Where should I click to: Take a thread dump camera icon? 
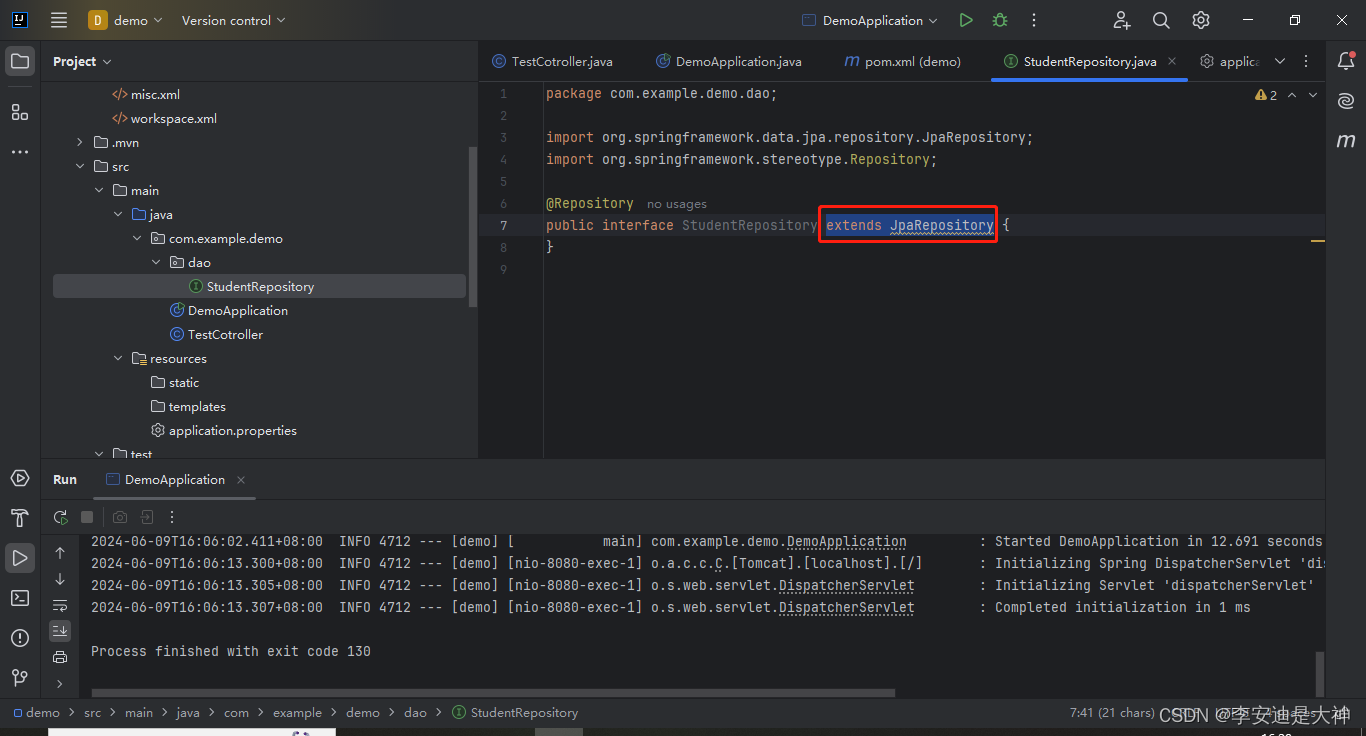[120, 517]
